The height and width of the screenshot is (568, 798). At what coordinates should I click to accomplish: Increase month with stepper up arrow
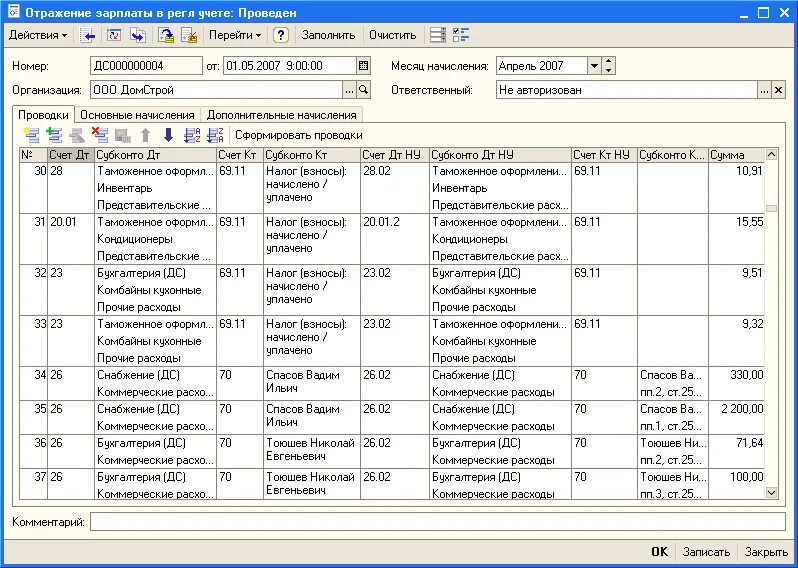pyautogui.click(x=609, y=62)
